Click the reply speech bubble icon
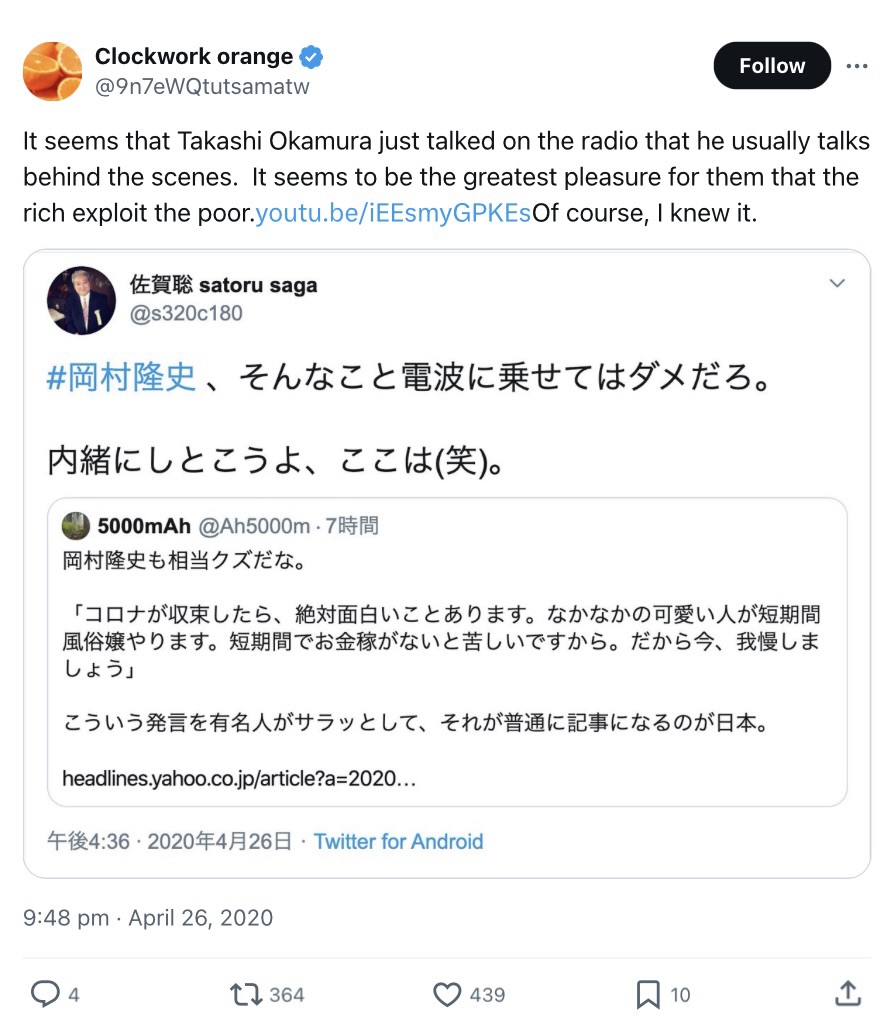Screen dimensions: 891x1023 coord(46,993)
